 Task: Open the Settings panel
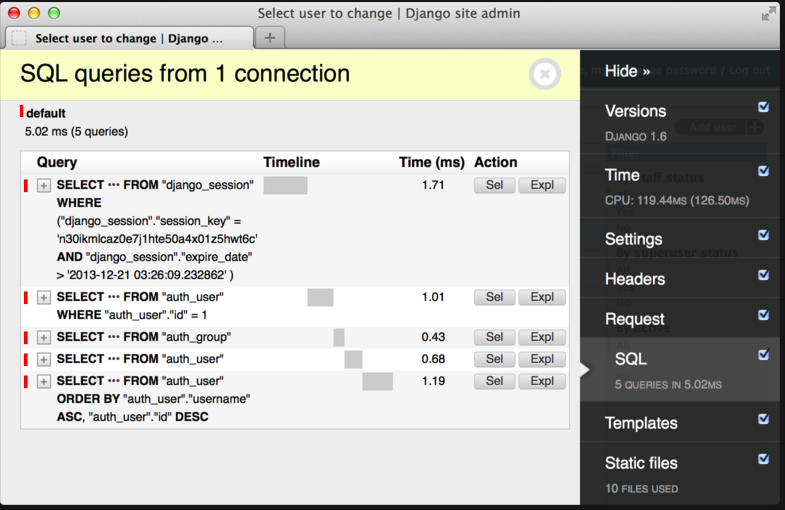point(633,239)
